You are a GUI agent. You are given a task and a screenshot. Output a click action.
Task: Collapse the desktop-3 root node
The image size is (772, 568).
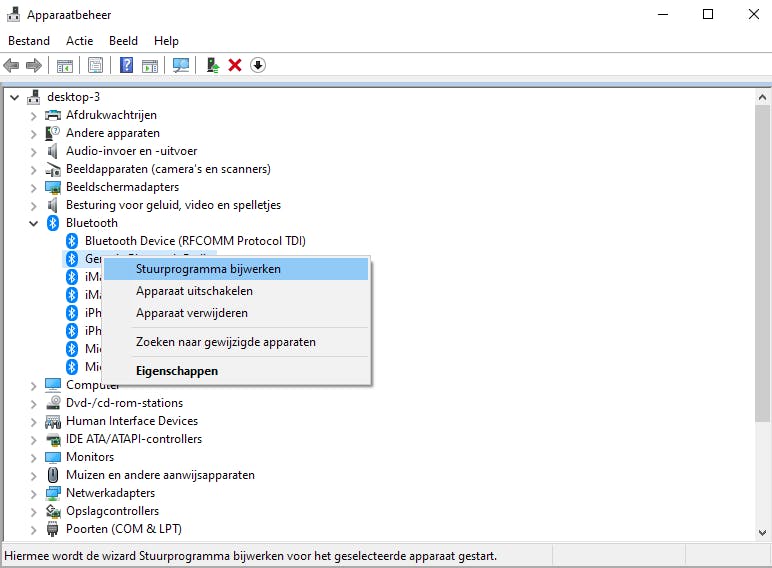click(x=15, y=97)
